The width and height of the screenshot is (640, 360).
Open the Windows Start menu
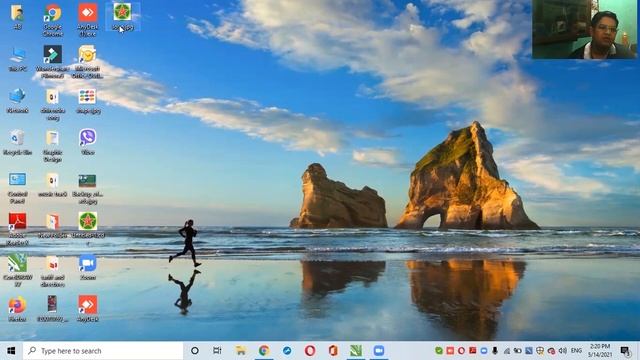tap(11, 351)
